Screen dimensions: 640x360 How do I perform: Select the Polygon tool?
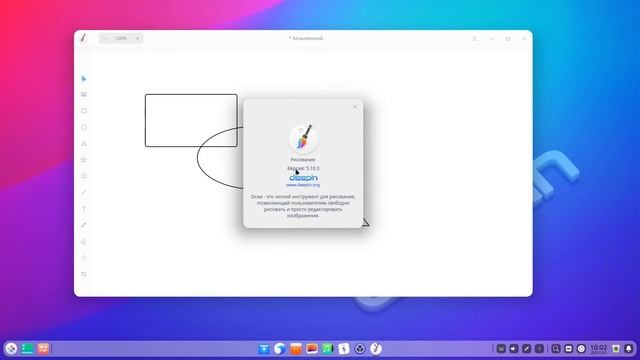[84, 176]
